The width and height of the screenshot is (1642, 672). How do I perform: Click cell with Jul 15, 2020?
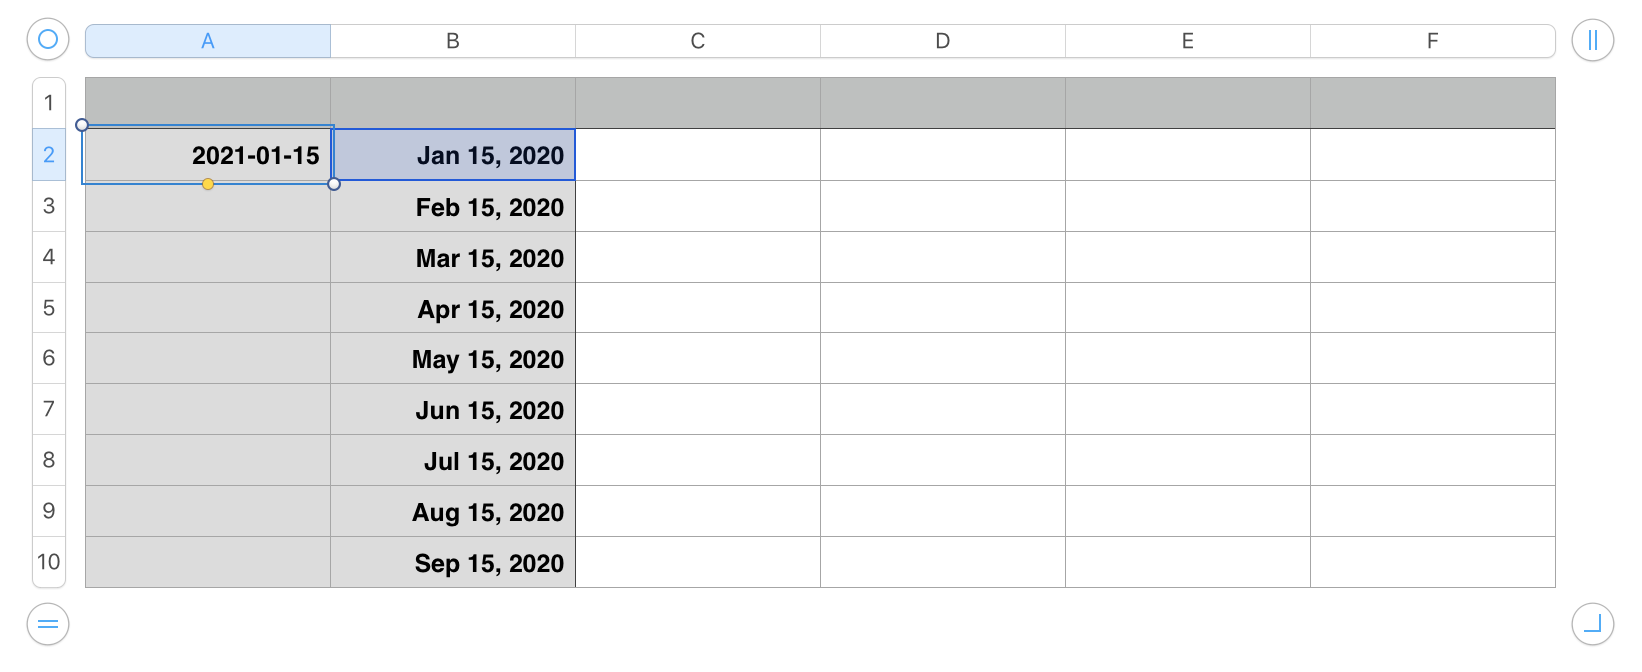click(453, 461)
